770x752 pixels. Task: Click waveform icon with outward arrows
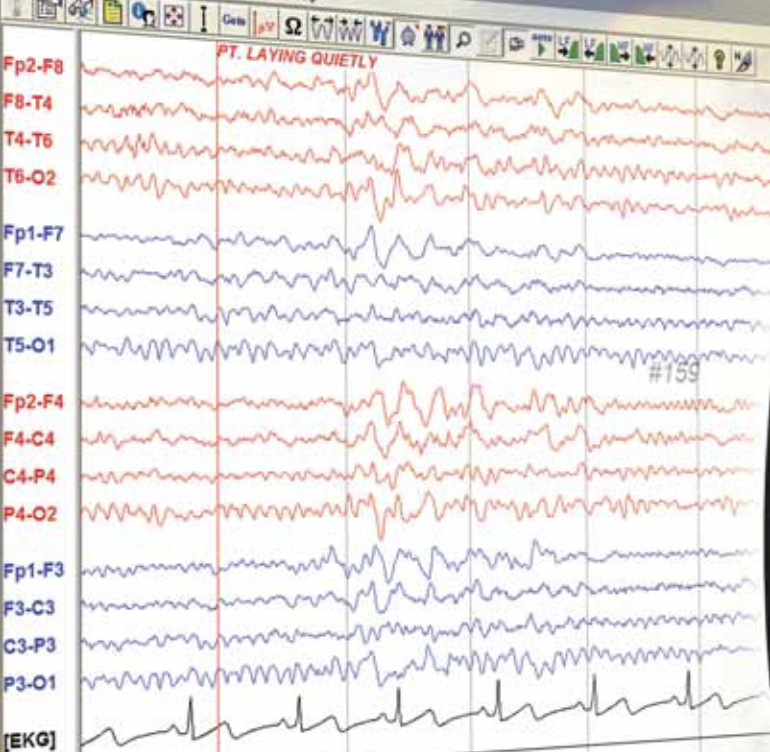(322, 29)
